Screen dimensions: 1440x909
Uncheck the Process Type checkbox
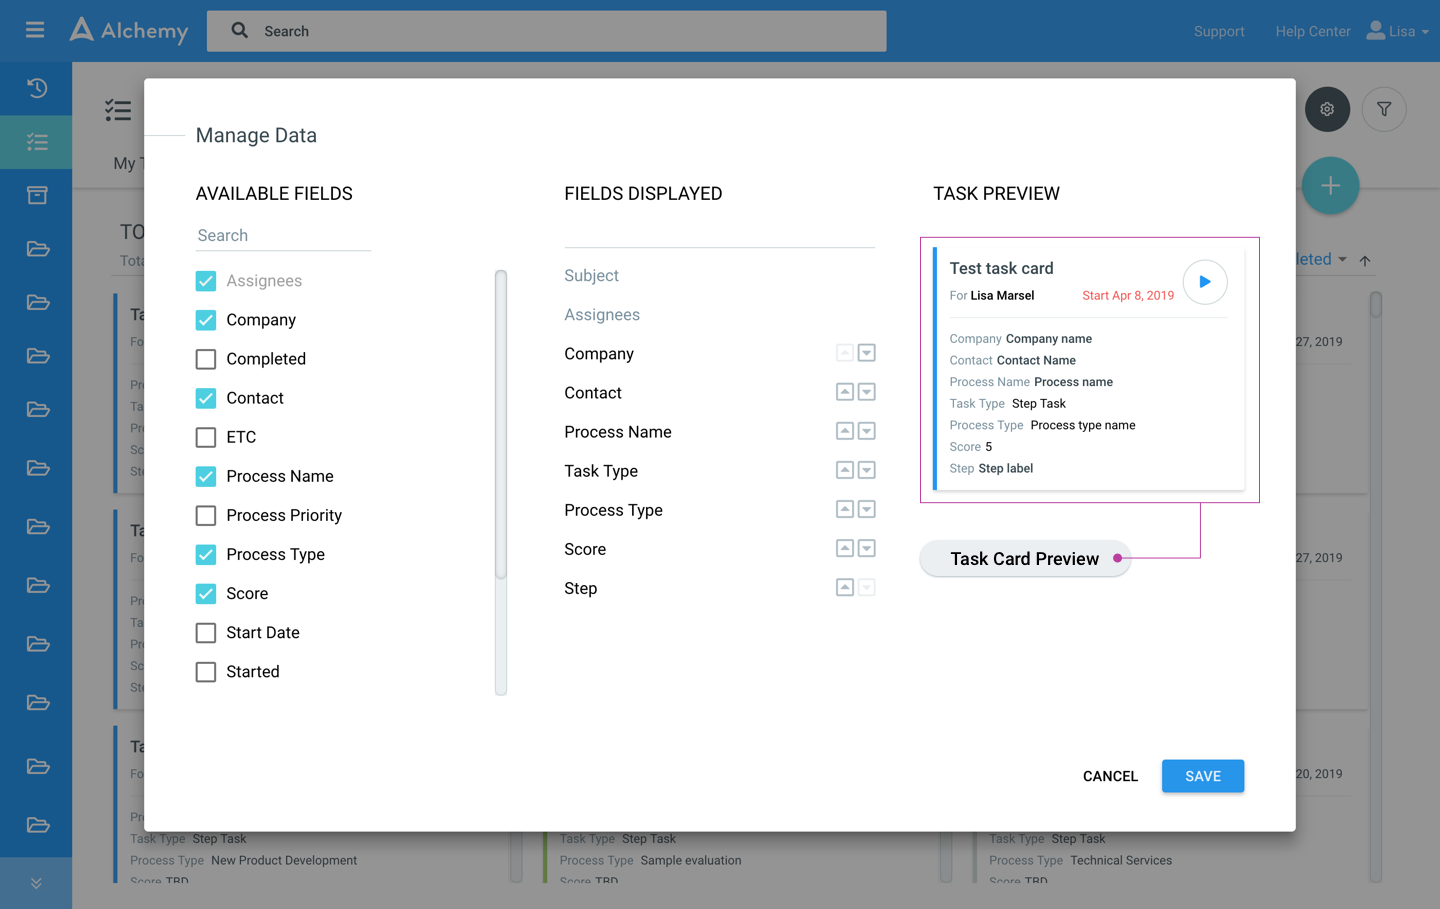pos(206,554)
